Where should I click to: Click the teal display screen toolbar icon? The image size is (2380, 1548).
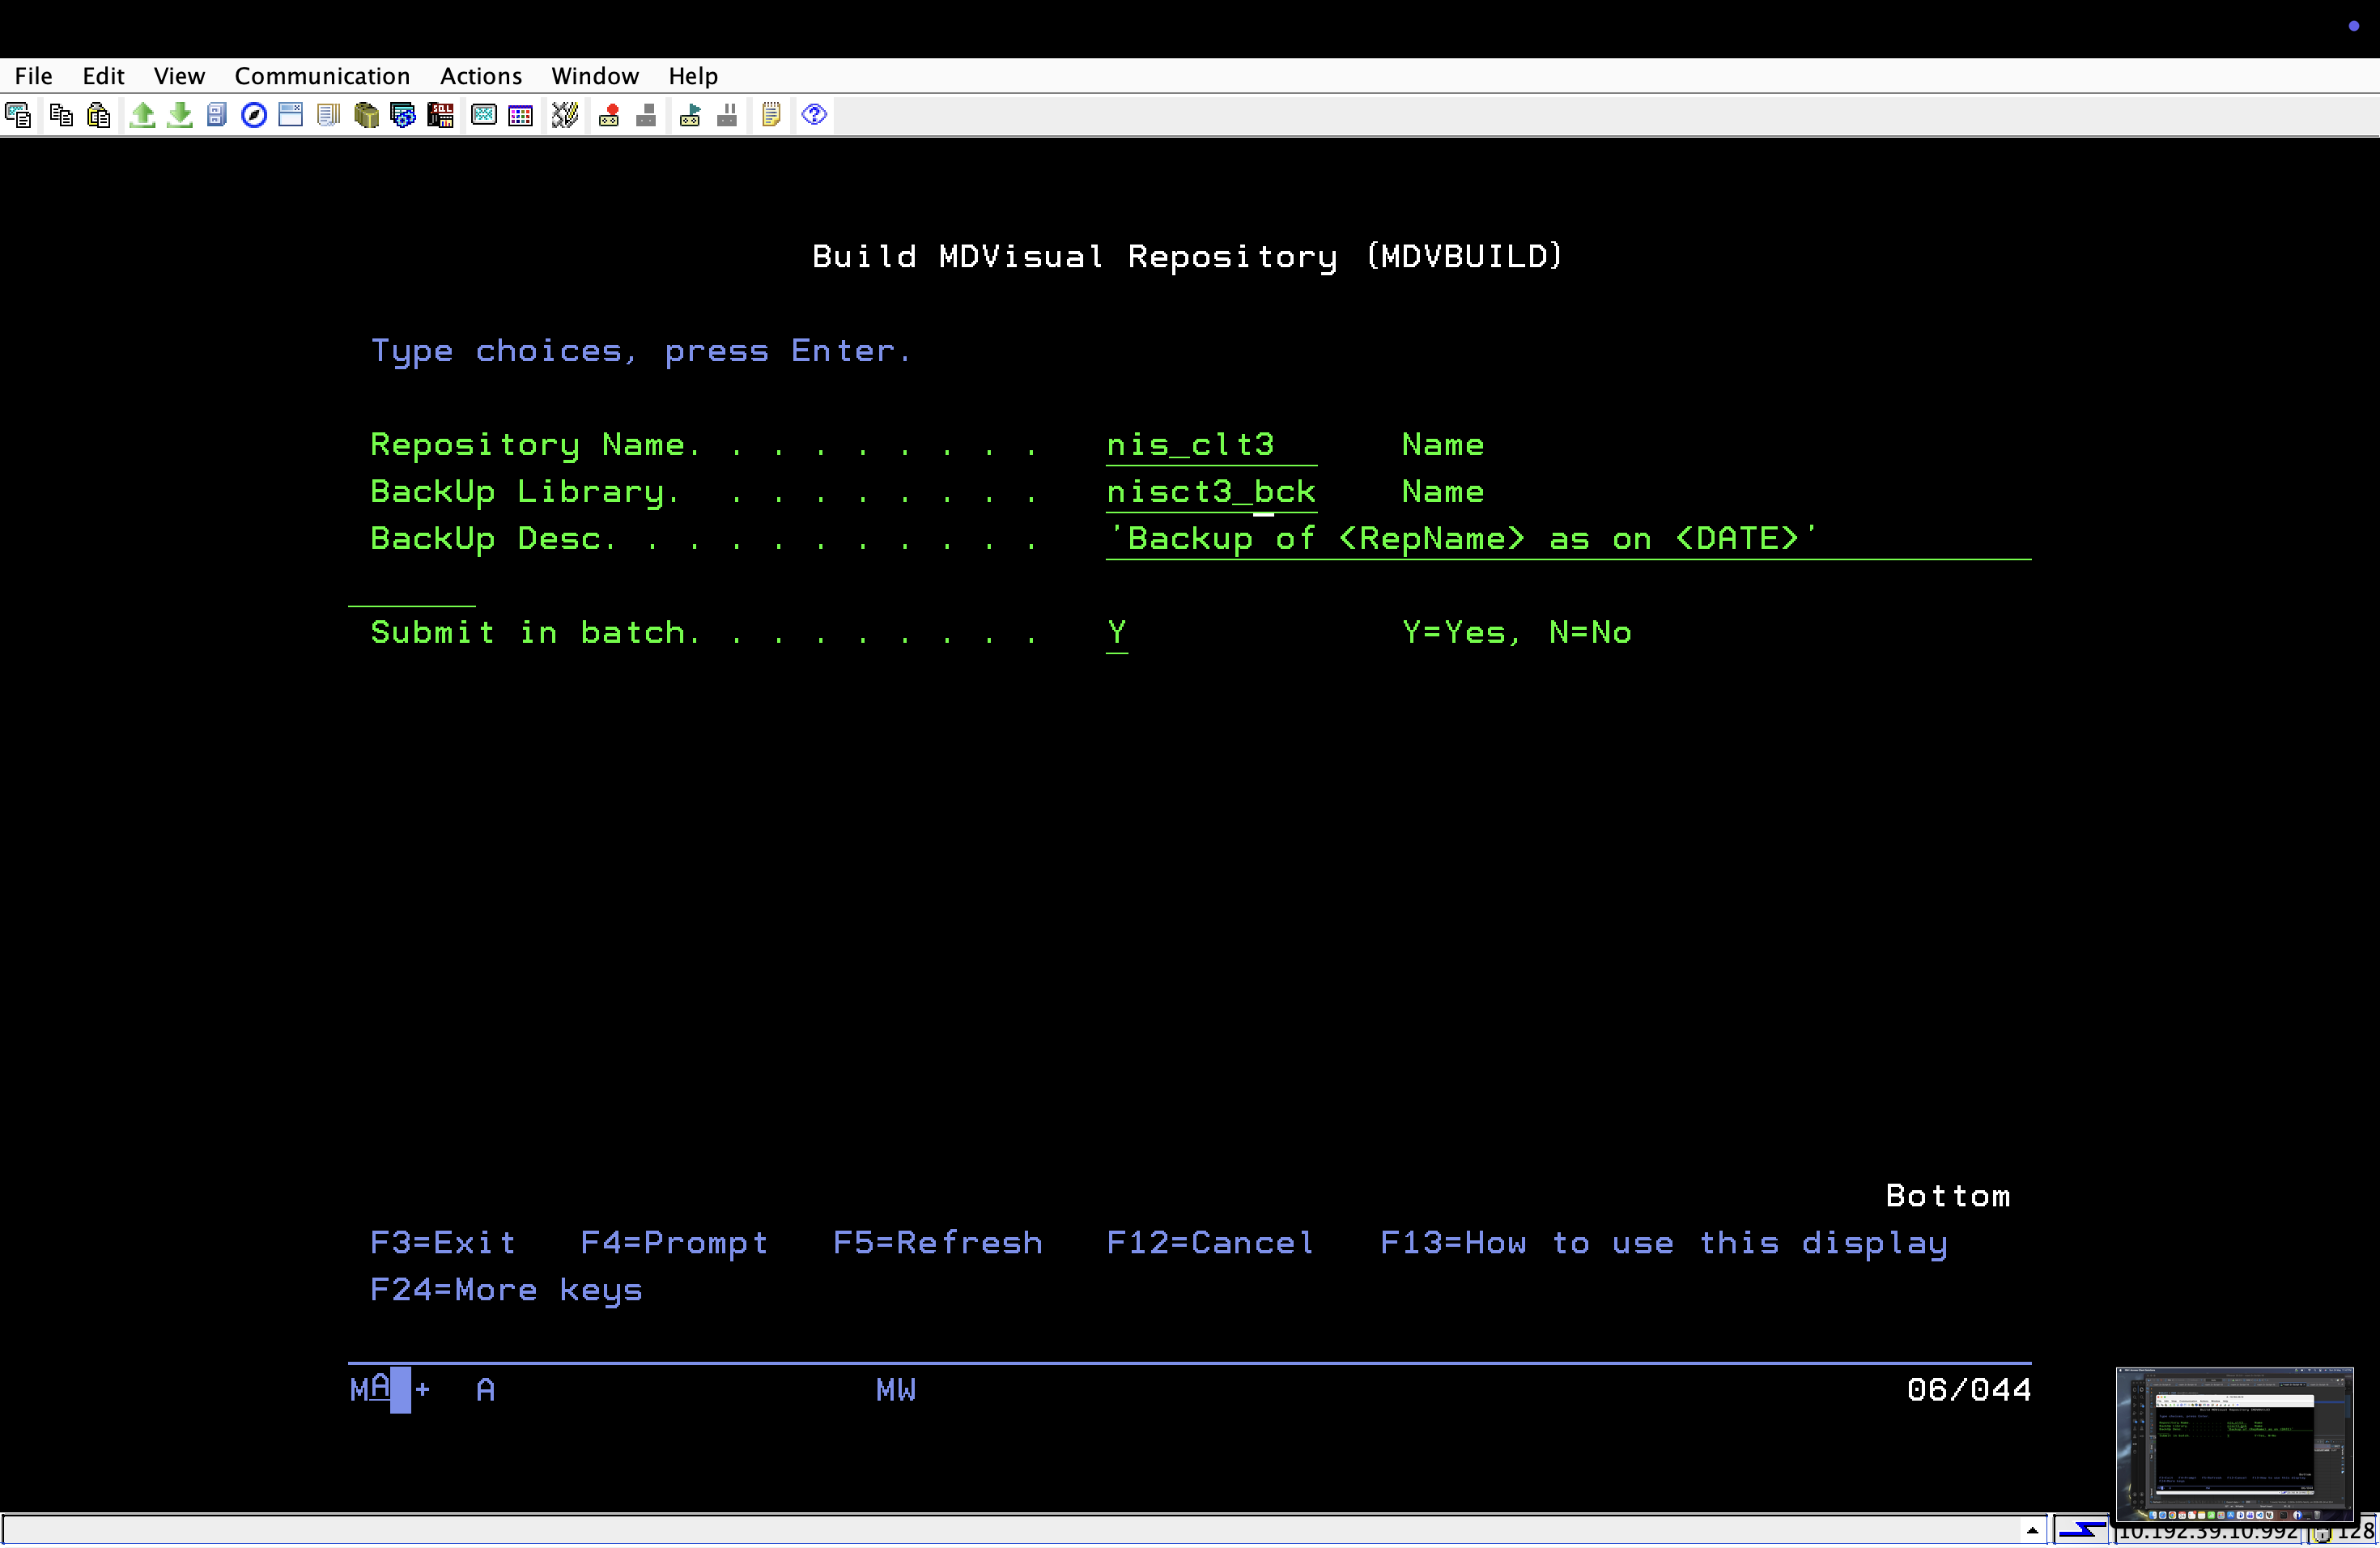(x=484, y=115)
